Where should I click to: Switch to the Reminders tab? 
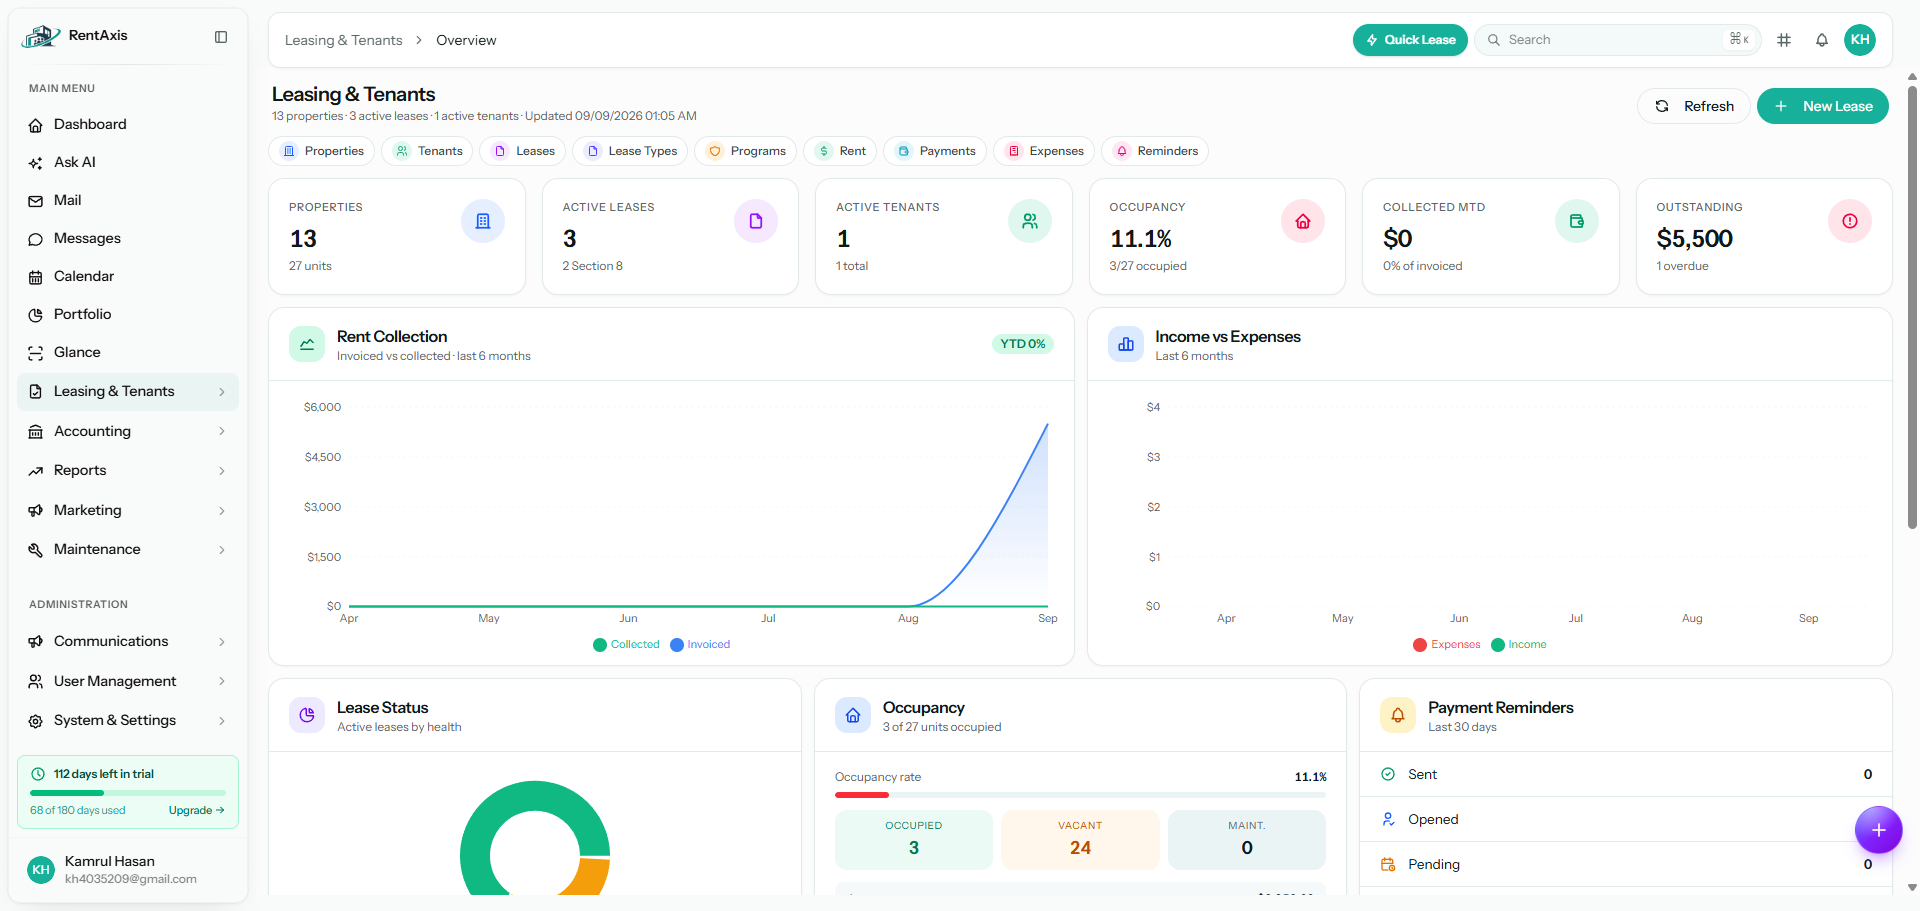[x=1155, y=151]
